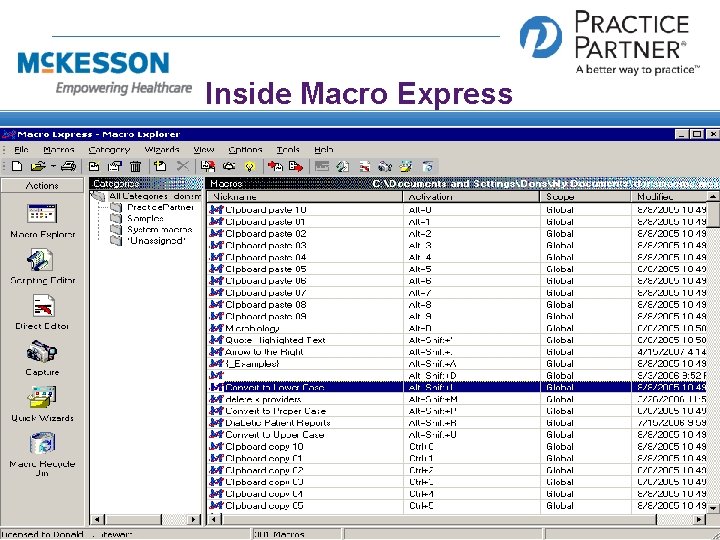The width and height of the screenshot is (720, 540).
Task: Open the File menu
Action: point(21,150)
